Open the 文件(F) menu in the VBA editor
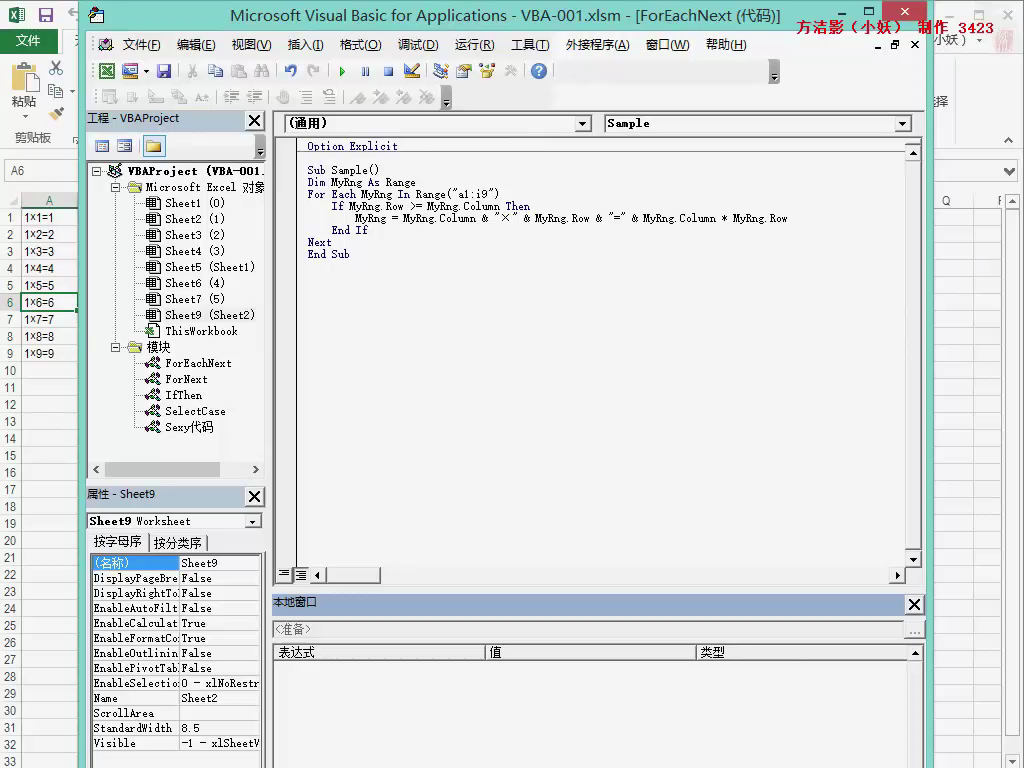Screen dimensions: 1024x768 tap(141, 44)
